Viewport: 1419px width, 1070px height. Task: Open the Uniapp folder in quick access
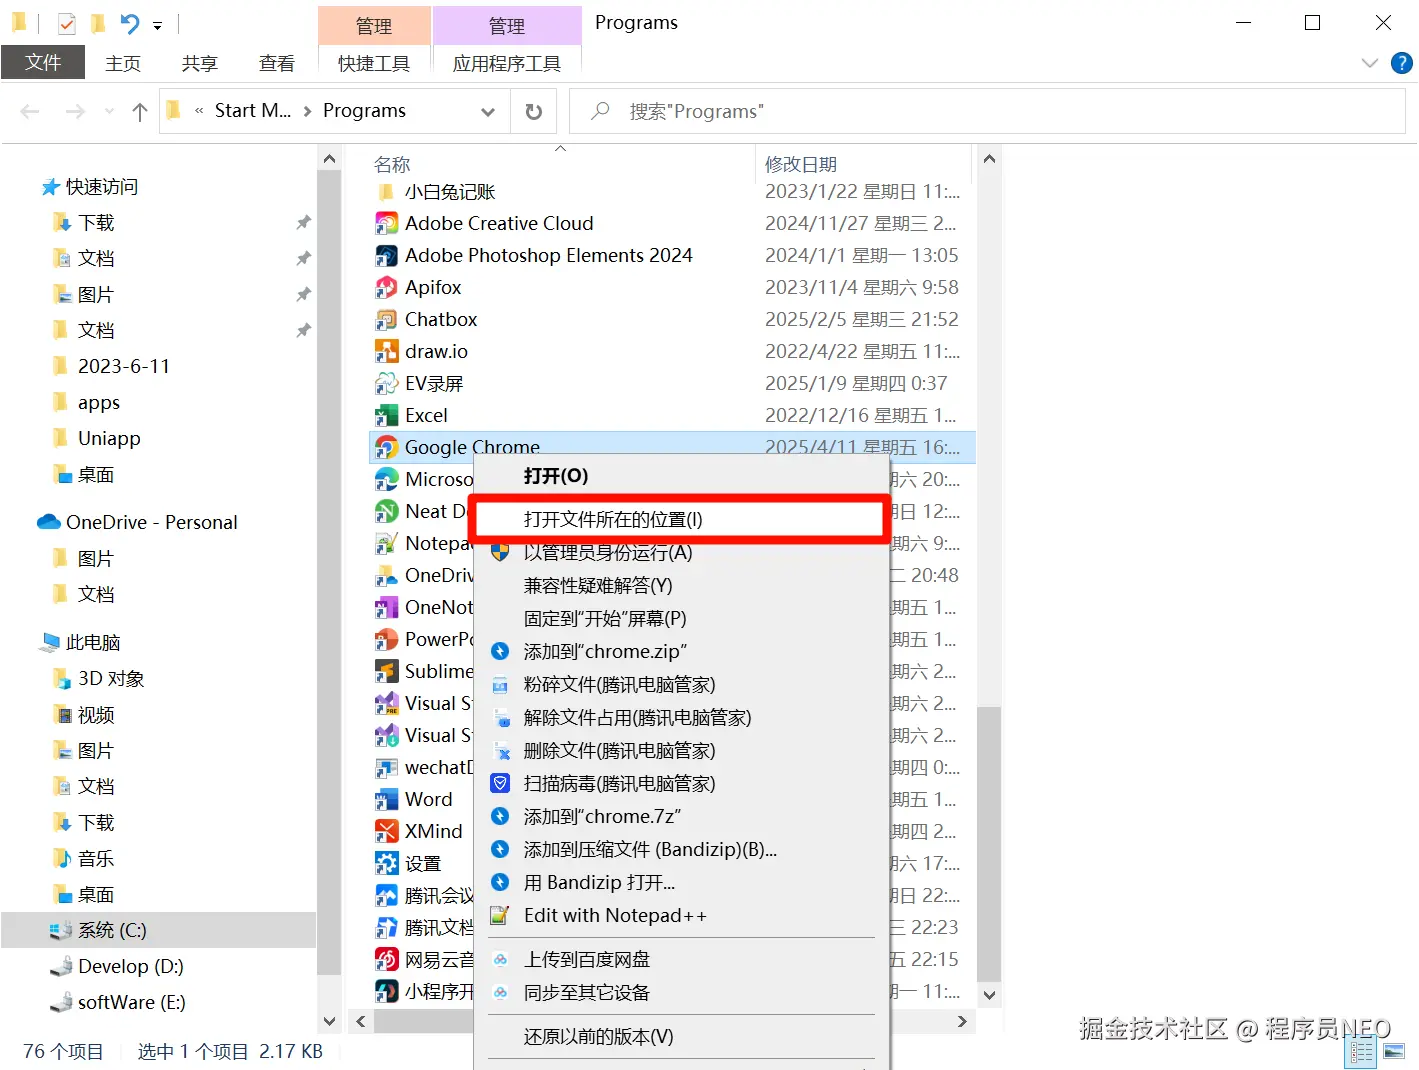[109, 438]
